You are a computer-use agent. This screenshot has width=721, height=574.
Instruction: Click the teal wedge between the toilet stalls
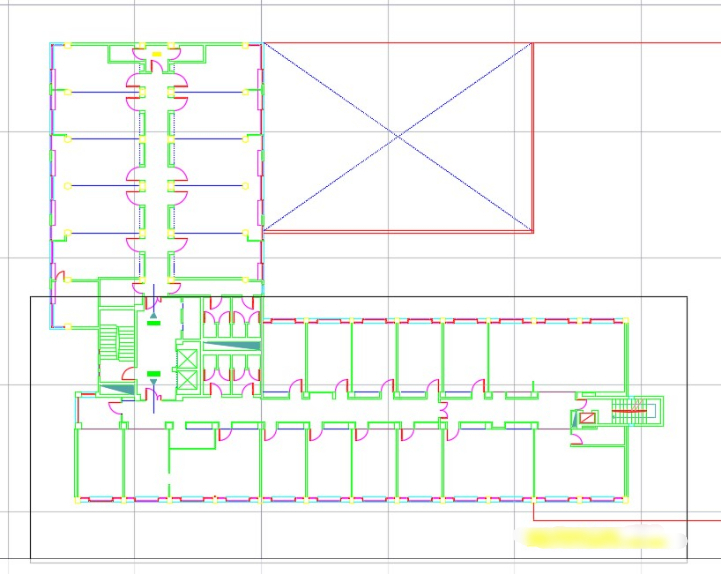click(x=234, y=346)
